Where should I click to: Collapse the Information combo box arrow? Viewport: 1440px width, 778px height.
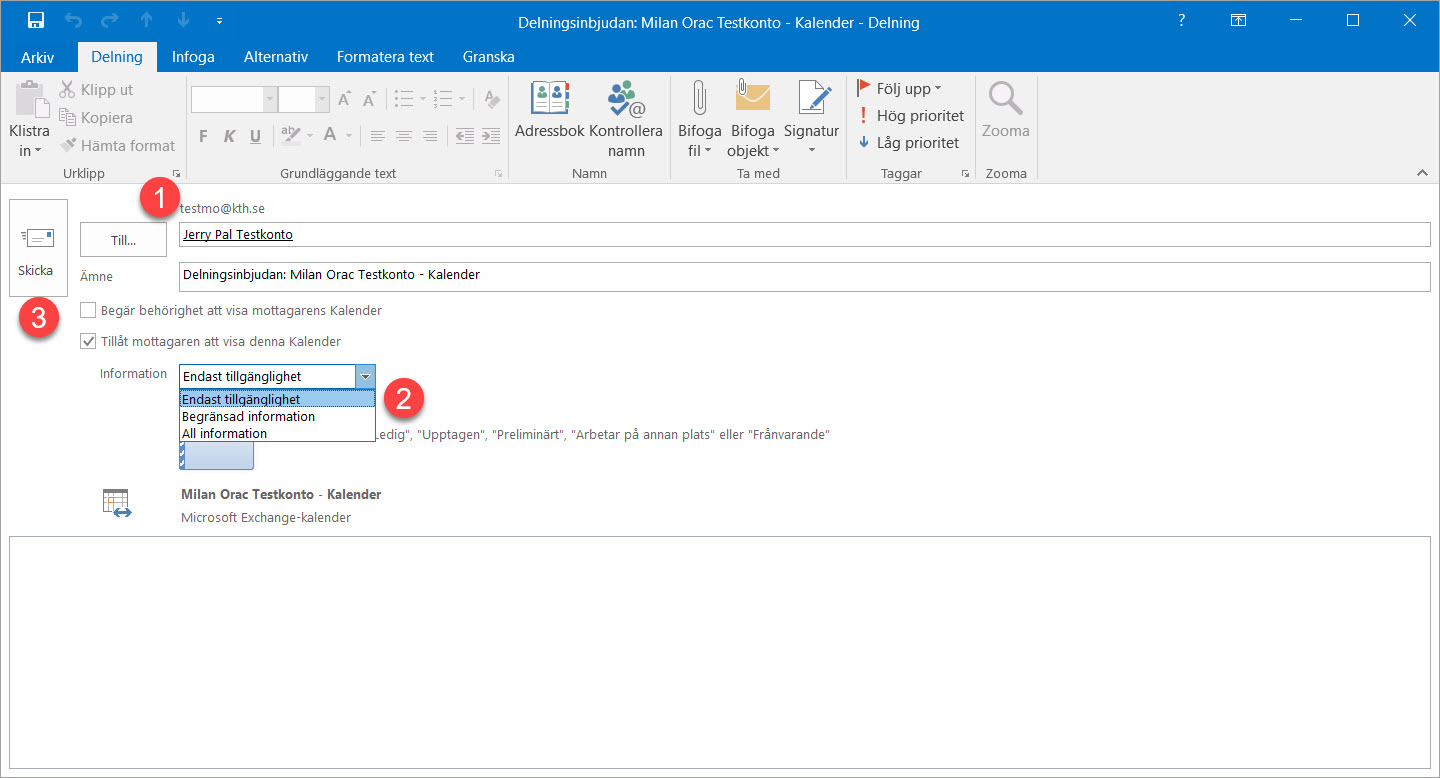tap(366, 376)
